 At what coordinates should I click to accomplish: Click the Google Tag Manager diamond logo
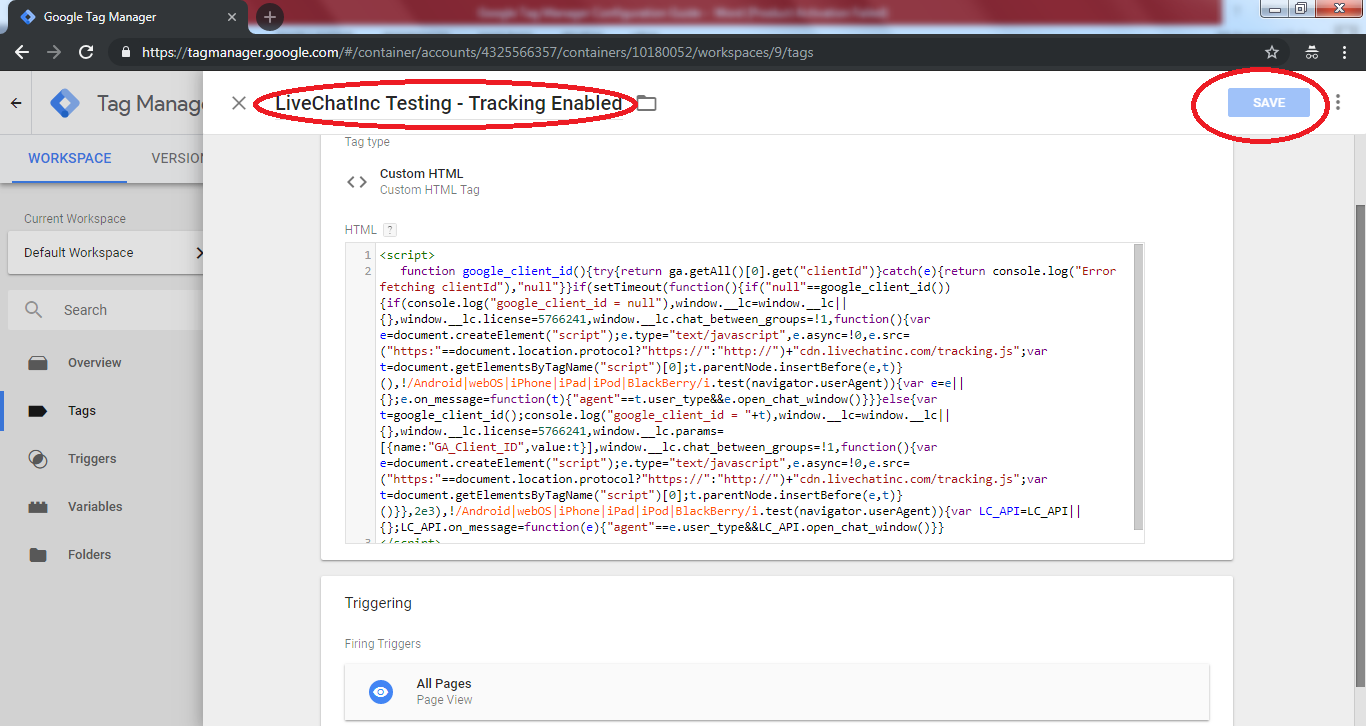click(65, 103)
